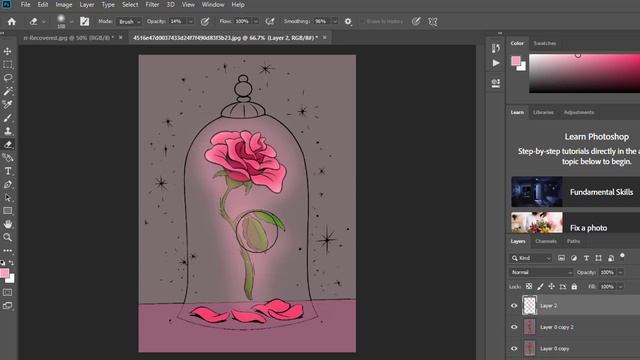Toggle visibility of Layer 0 copy
The height and width of the screenshot is (360, 640).
[514, 349]
